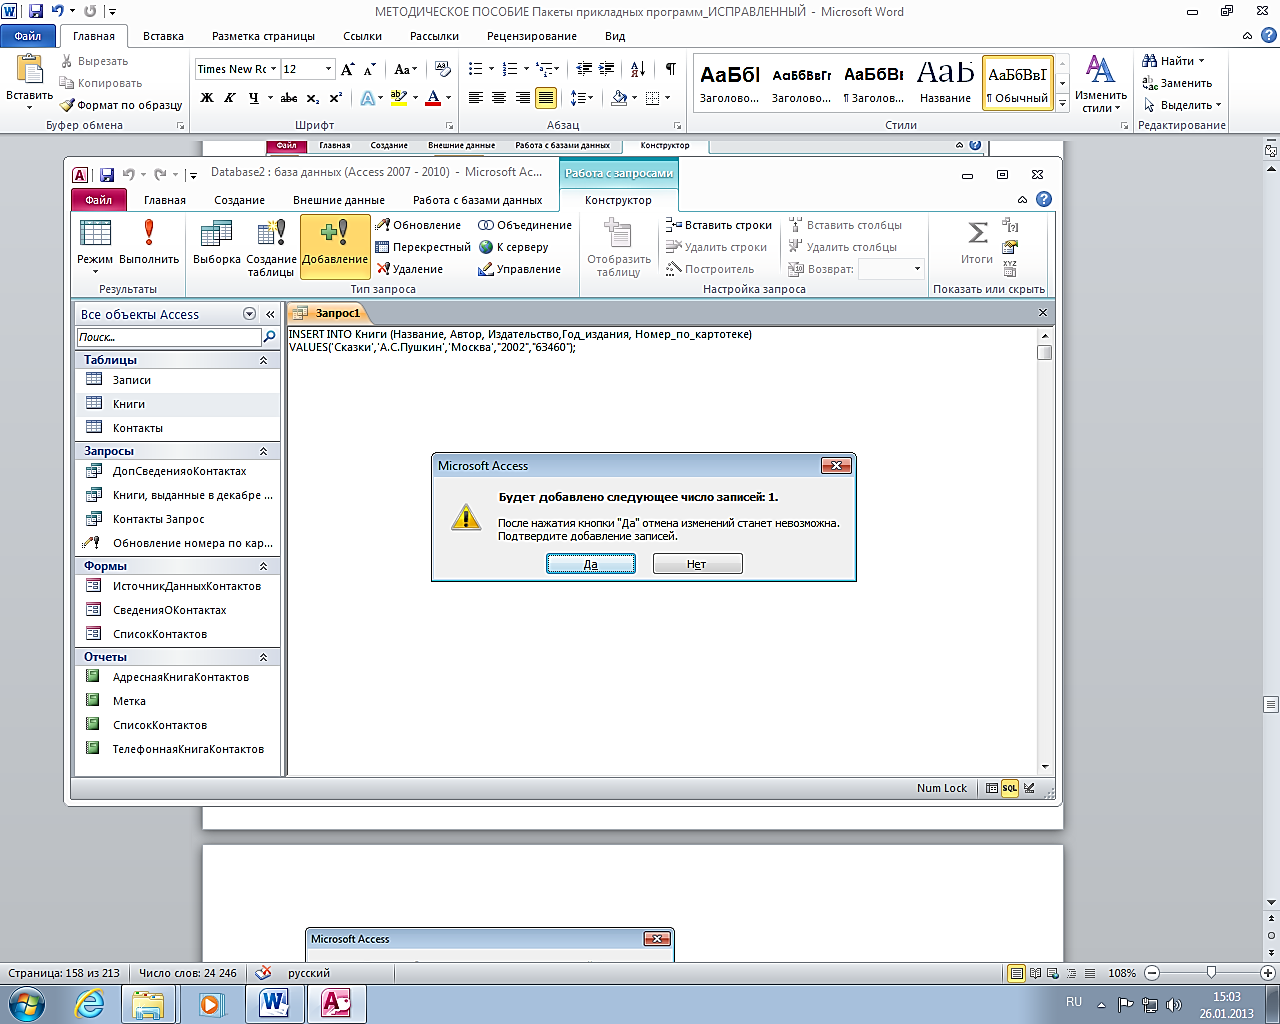Image resolution: width=1280 pixels, height=1024 pixels.
Task: Center-align paragraph in Word ribbon
Action: click(499, 98)
